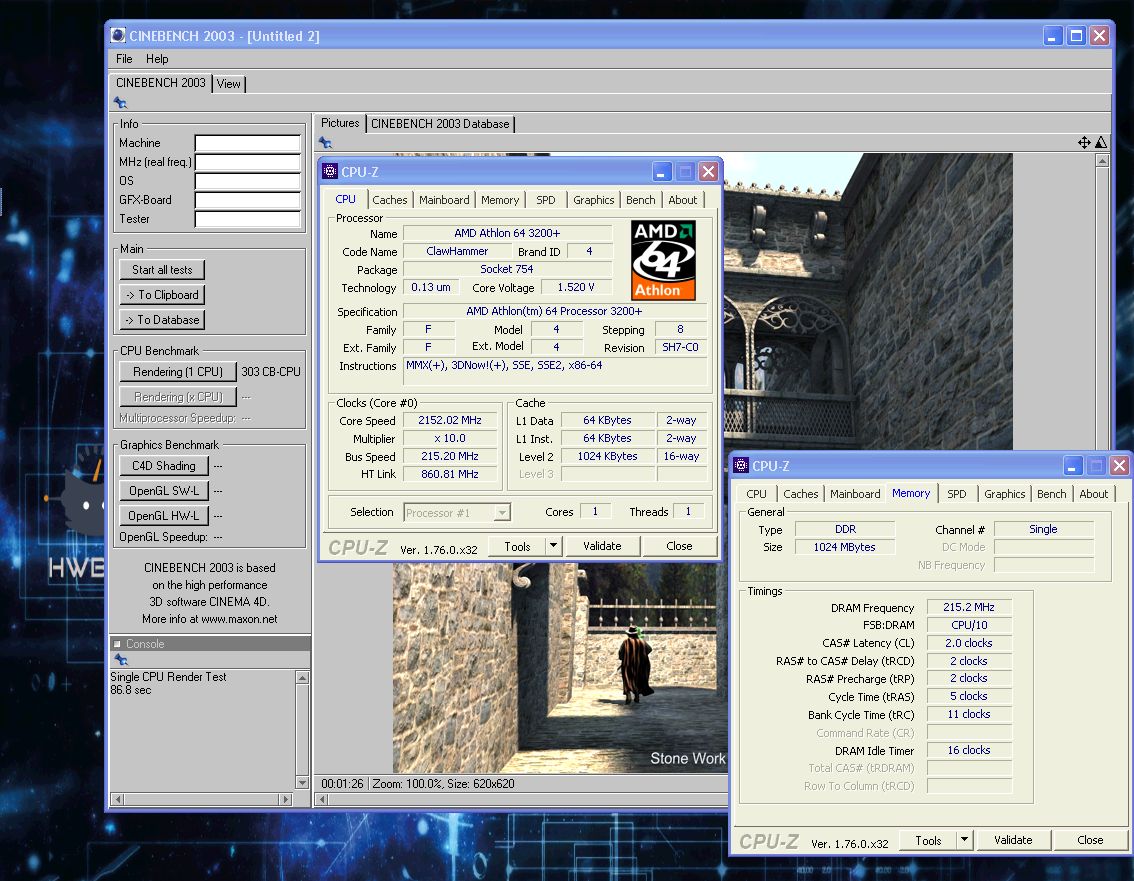
Task: Run the C4D Shading test
Action: click(164, 466)
